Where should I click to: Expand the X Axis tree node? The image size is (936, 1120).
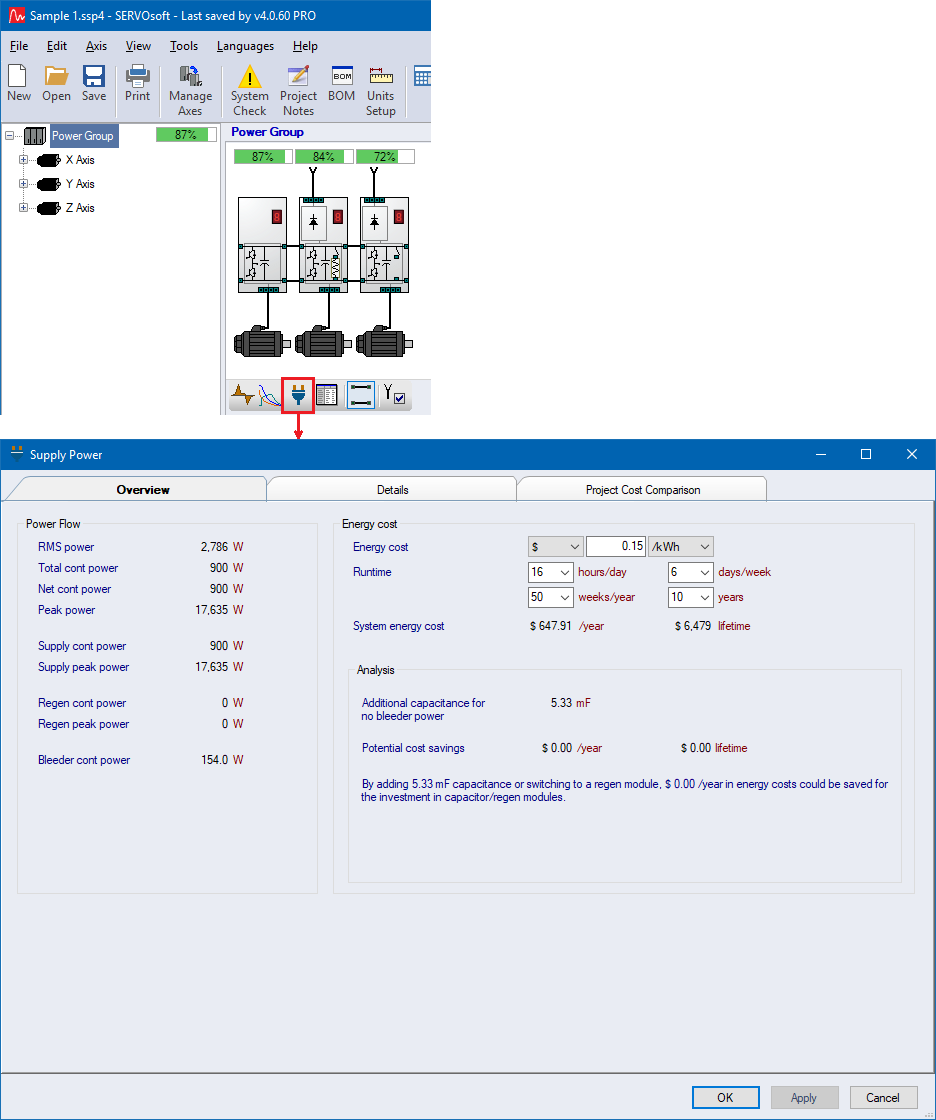click(x=23, y=160)
